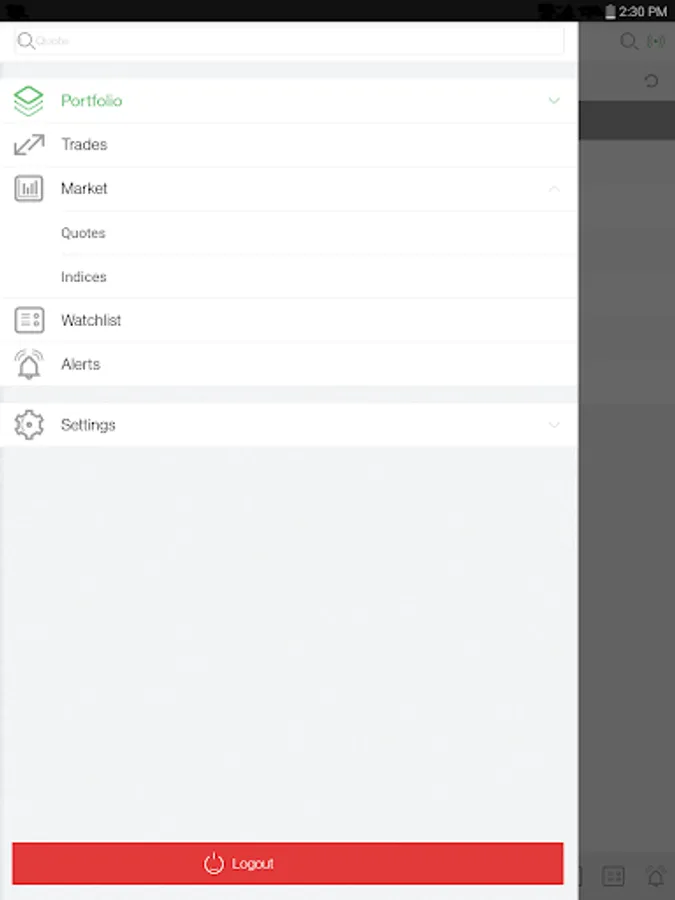
Task: Tap the red Logout button
Action: 288,863
